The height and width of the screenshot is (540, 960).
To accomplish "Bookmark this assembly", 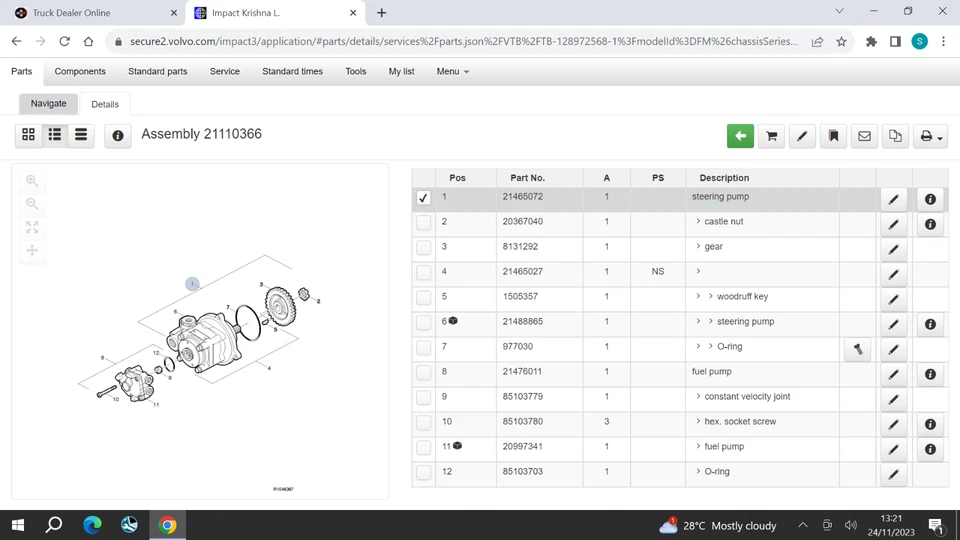I will point(833,136).
